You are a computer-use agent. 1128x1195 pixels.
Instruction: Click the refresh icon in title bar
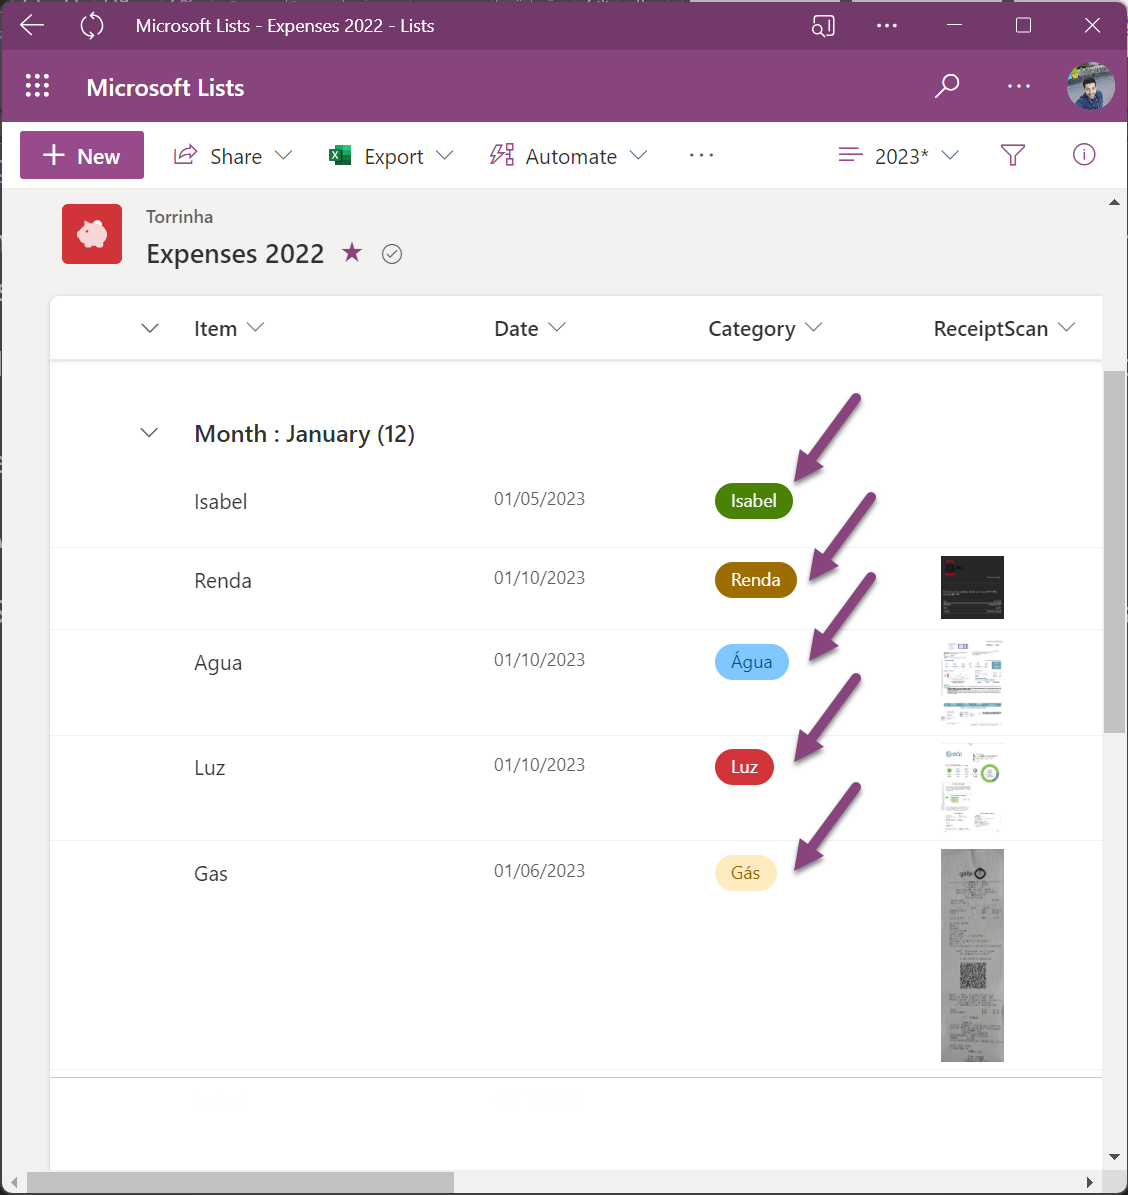point(92,26)
